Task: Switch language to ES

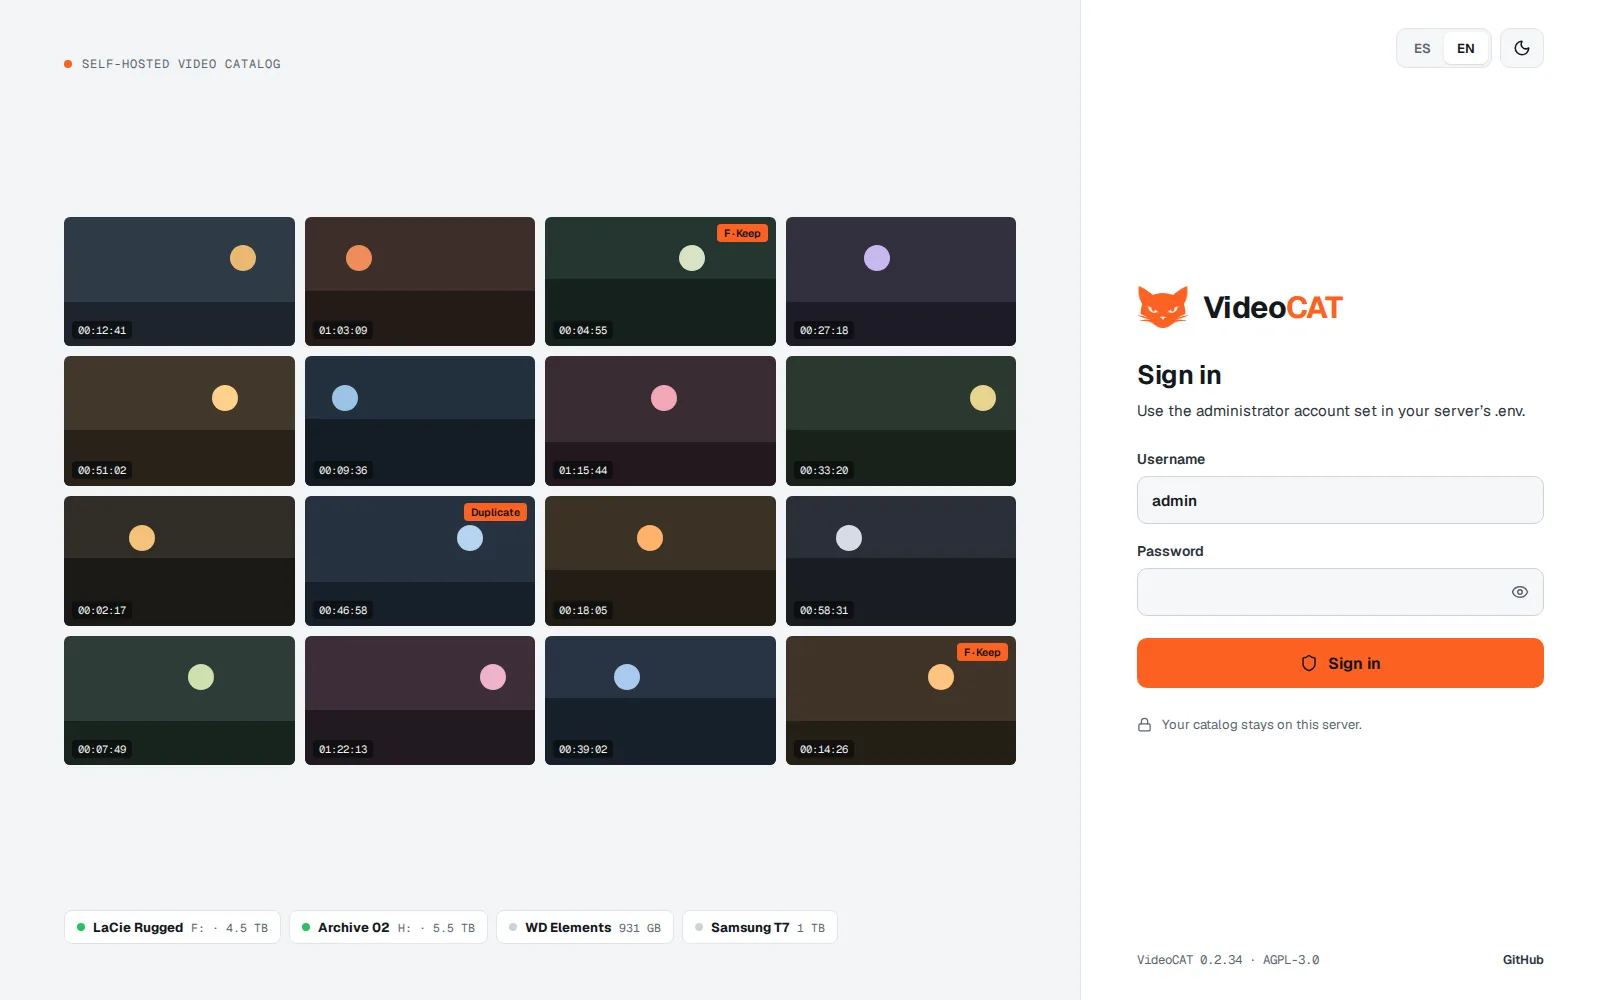Action: coord(1421,48)
